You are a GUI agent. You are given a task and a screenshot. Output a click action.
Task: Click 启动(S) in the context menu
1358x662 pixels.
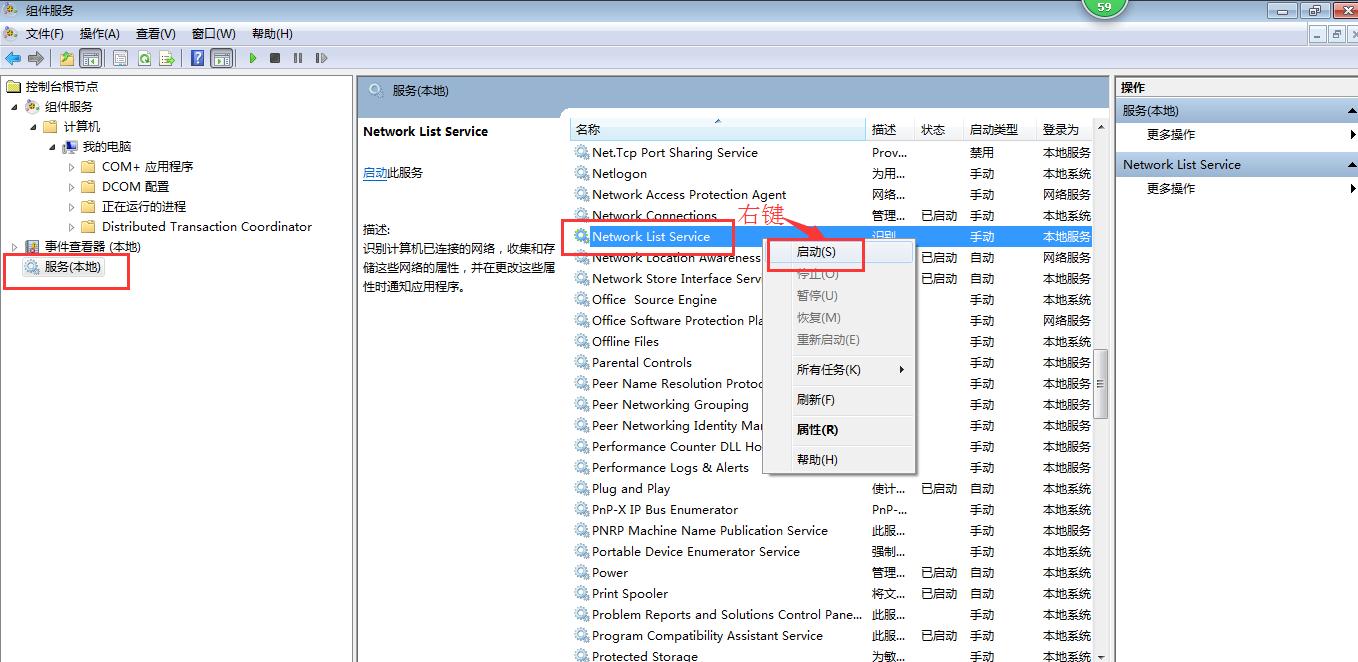(x=816, y=253)
